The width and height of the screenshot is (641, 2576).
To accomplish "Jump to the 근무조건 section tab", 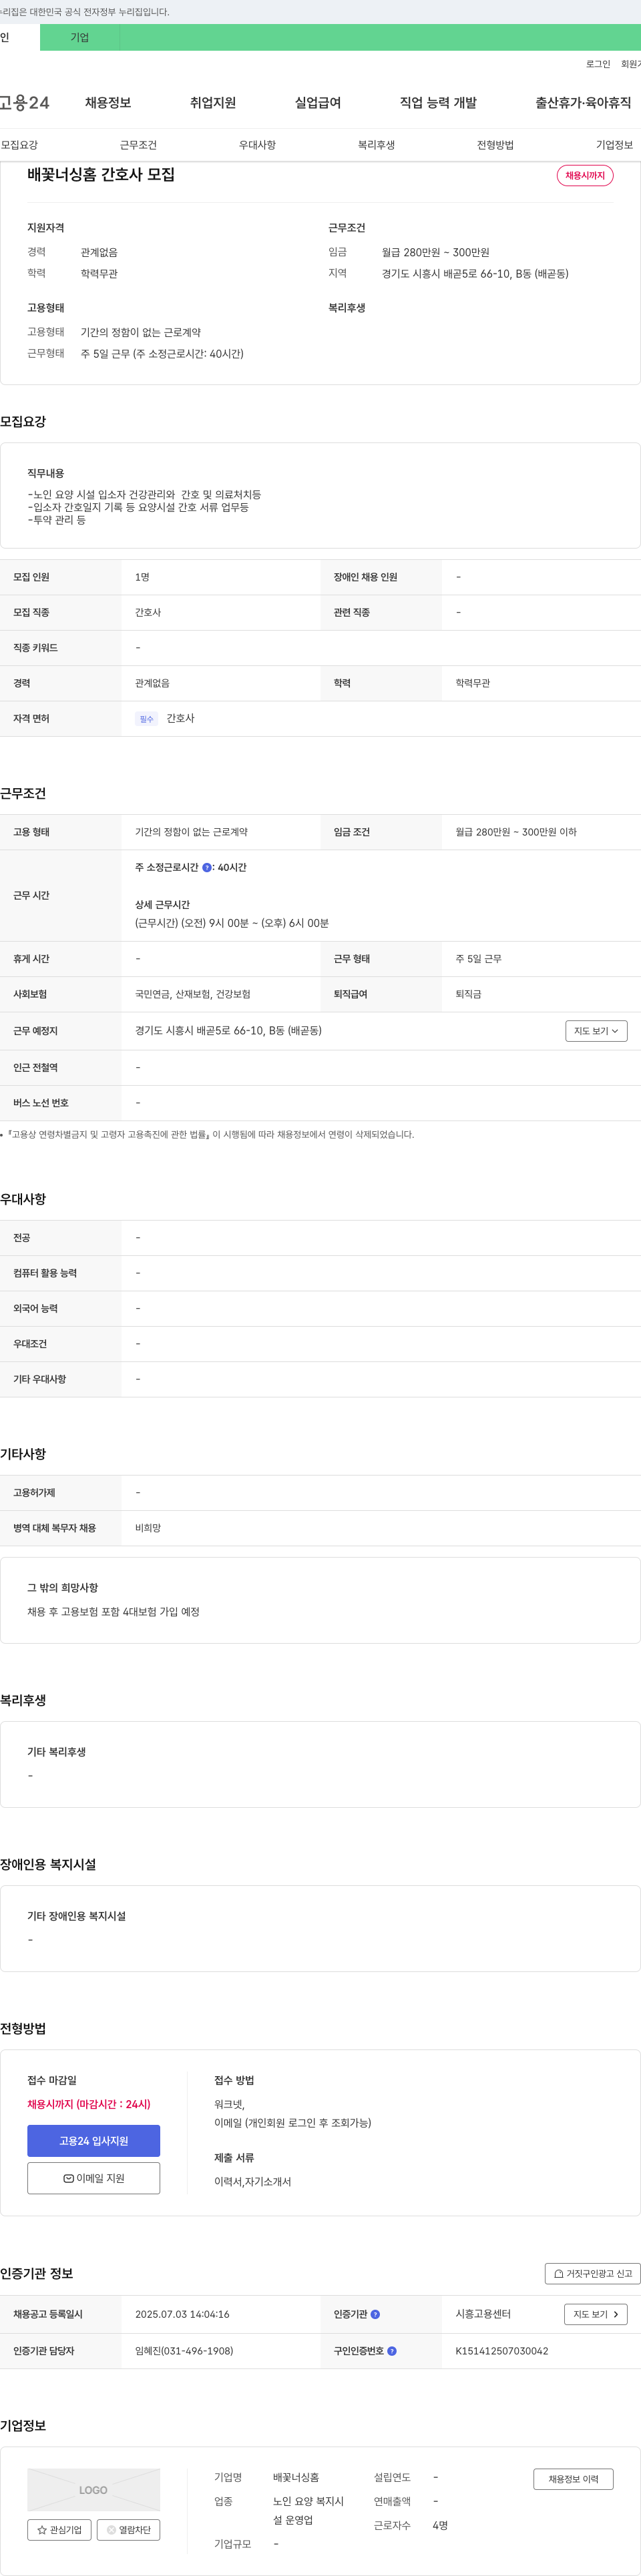I will 138,145.
